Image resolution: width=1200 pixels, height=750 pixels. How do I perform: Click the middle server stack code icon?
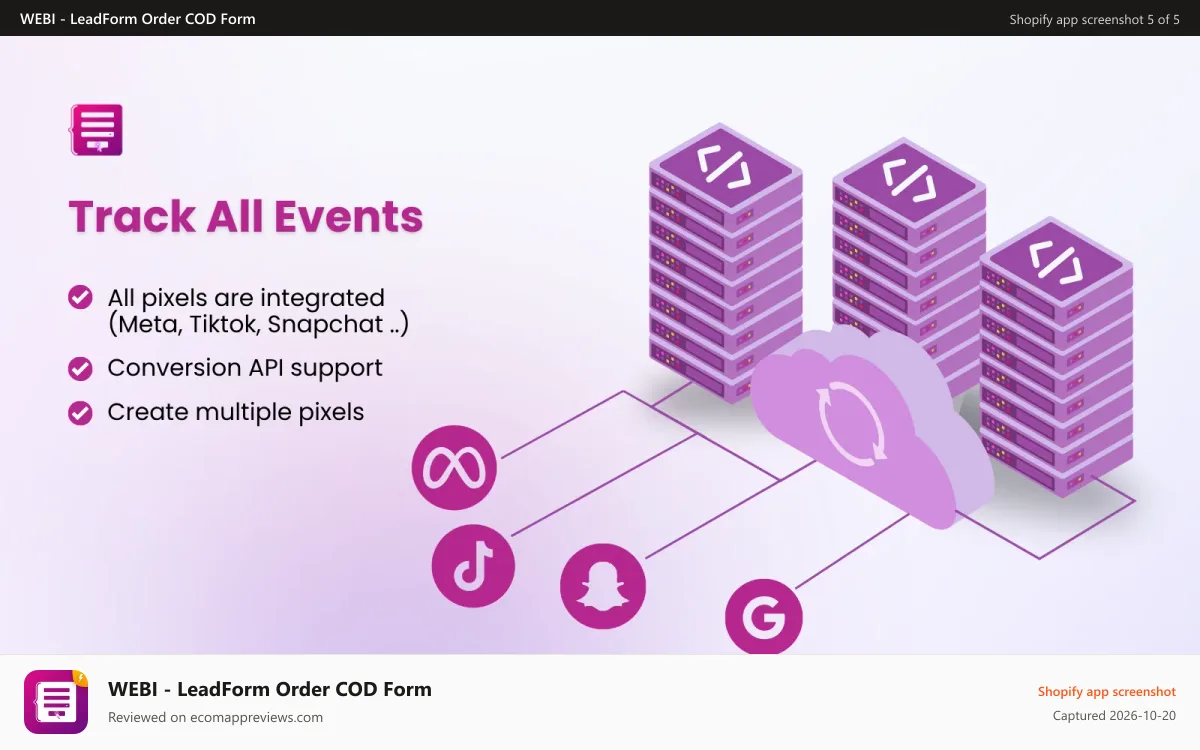click(x=909, y=181)
